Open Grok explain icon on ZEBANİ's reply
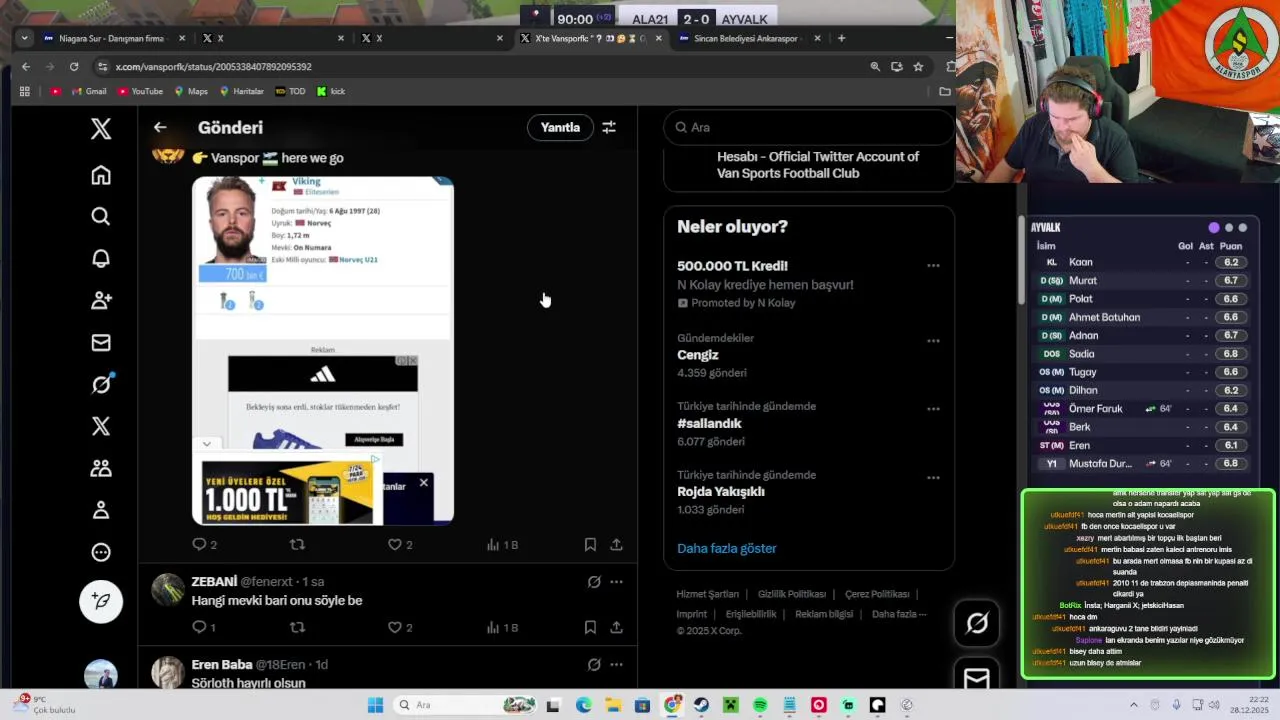The height and width of the screenshot is (720, 1280). 594,582
